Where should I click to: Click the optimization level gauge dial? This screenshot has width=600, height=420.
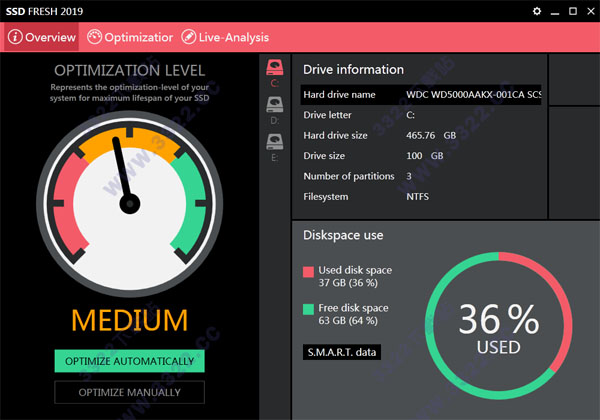tap(130, 204)
